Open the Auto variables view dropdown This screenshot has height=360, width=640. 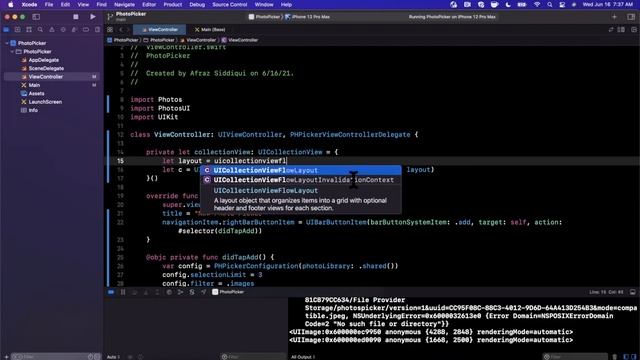click(x=113, y=357)
